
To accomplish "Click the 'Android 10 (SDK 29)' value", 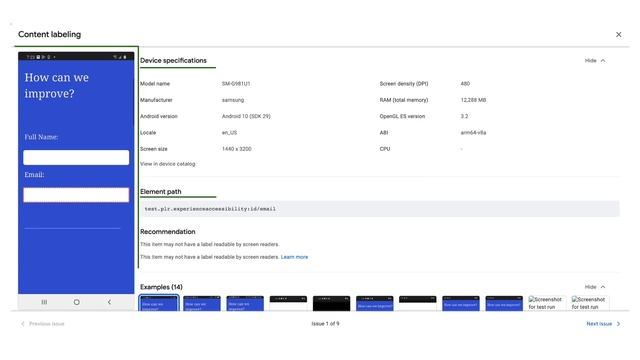I will coord(246,116).
